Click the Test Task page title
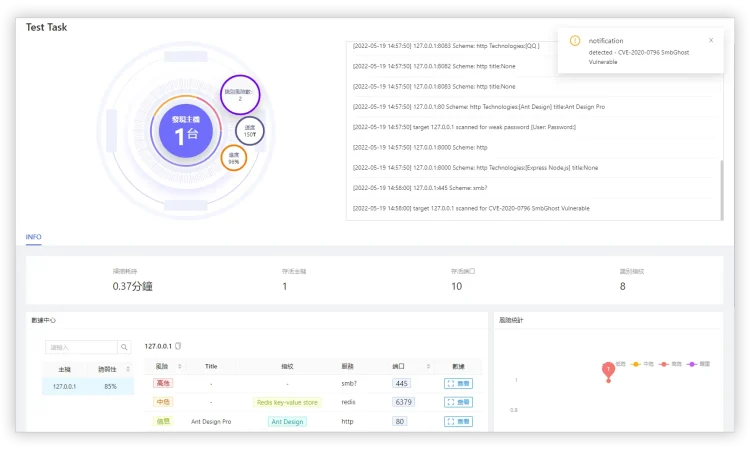Screen dimensions: 750x450 click(x=46, y=27)
